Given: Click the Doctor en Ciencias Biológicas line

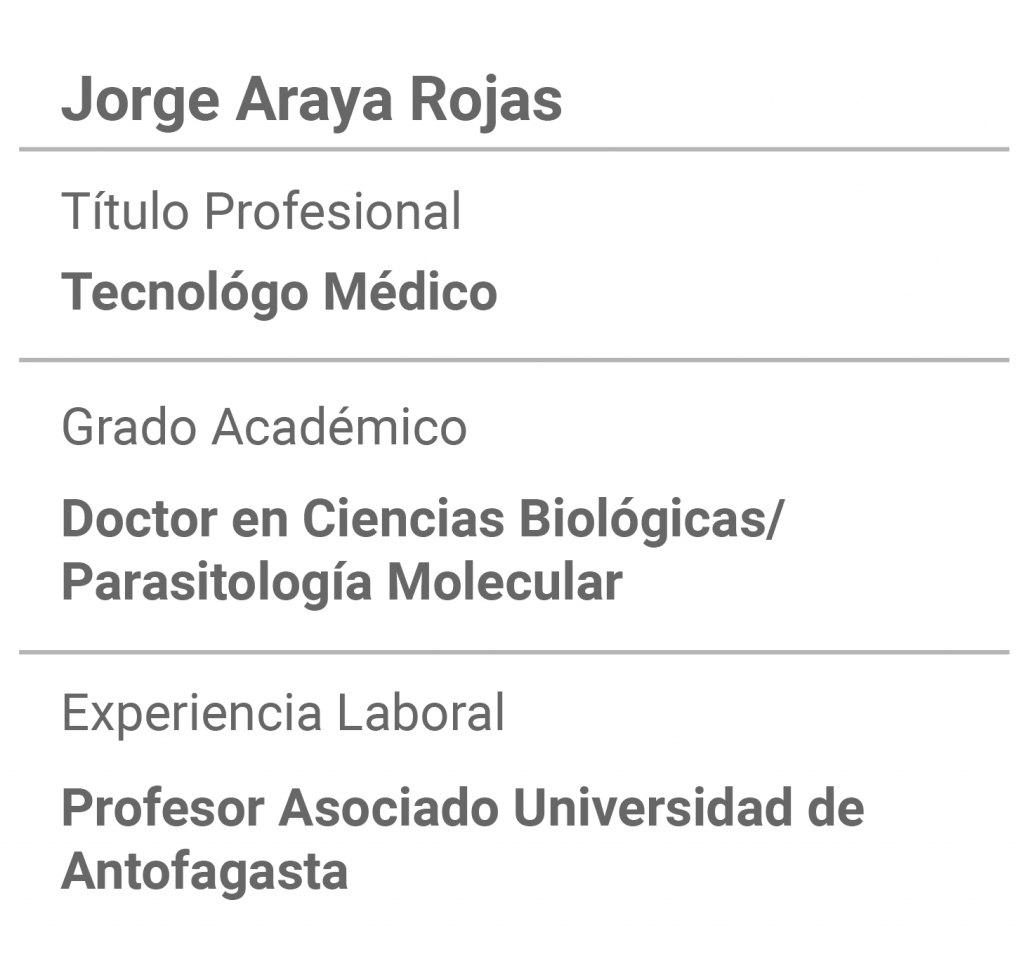Looking at the screenshot, I should 422,520.
